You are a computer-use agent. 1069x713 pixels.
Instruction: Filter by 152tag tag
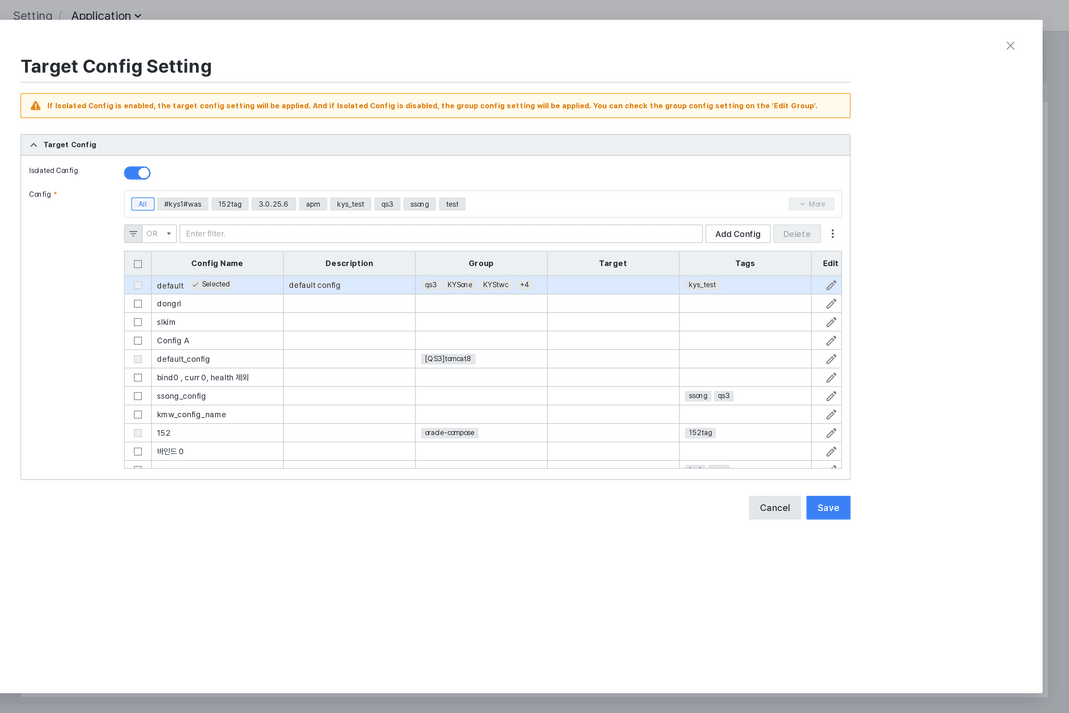click(x=230, y=204)
